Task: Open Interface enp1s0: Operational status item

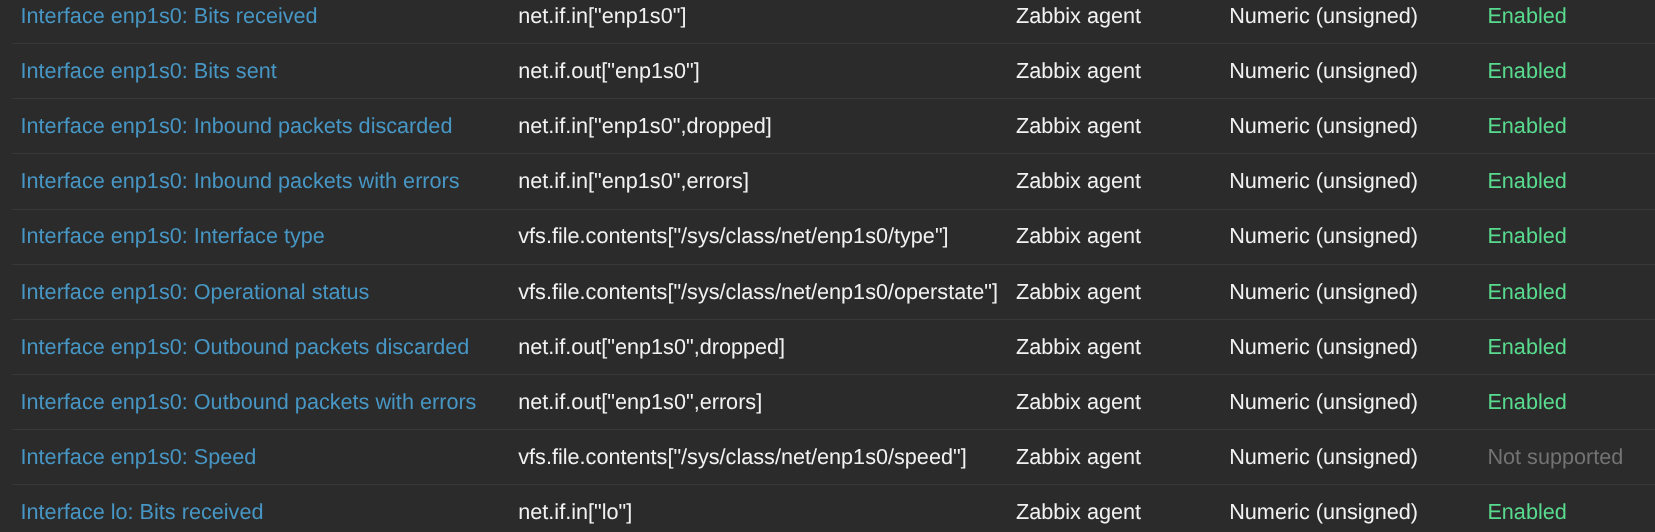Action: 195,292
